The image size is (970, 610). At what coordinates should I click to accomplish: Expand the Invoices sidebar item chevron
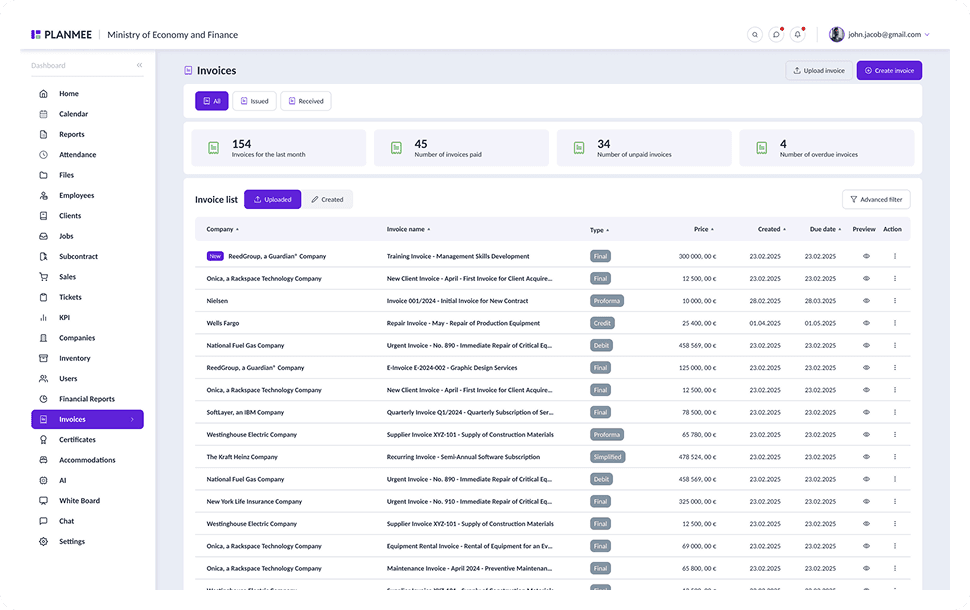click(132, 419)
